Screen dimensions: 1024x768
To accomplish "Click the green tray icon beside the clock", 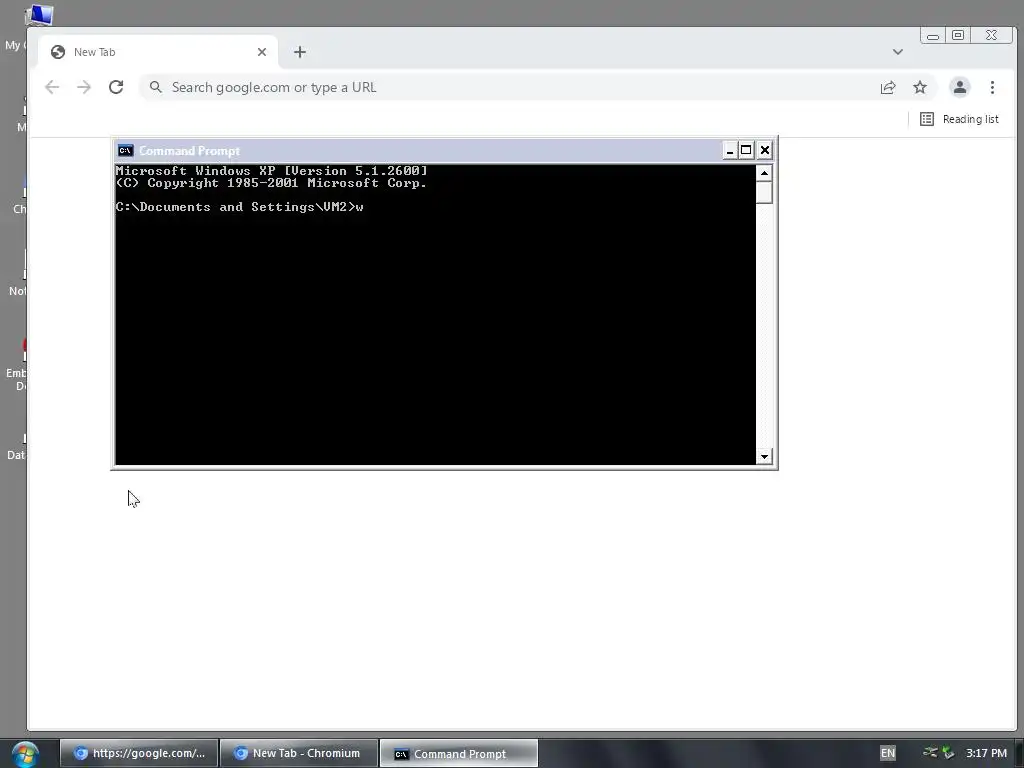I will 948,753.
